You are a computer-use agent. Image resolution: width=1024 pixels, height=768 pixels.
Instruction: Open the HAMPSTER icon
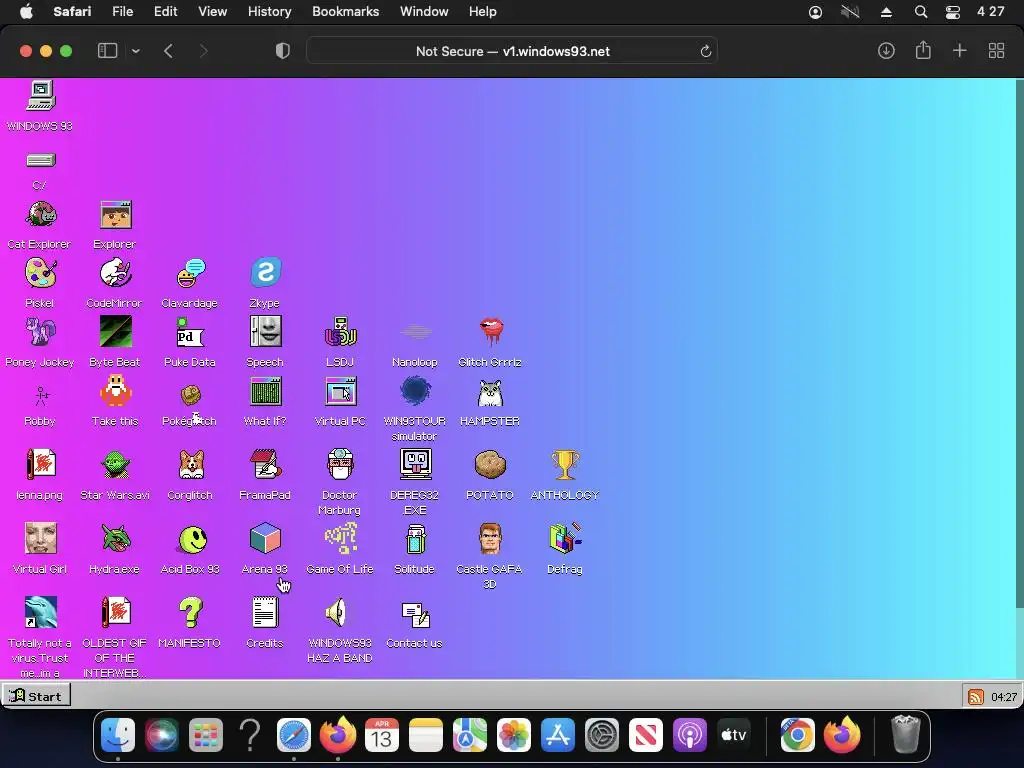tap(490, 393)
